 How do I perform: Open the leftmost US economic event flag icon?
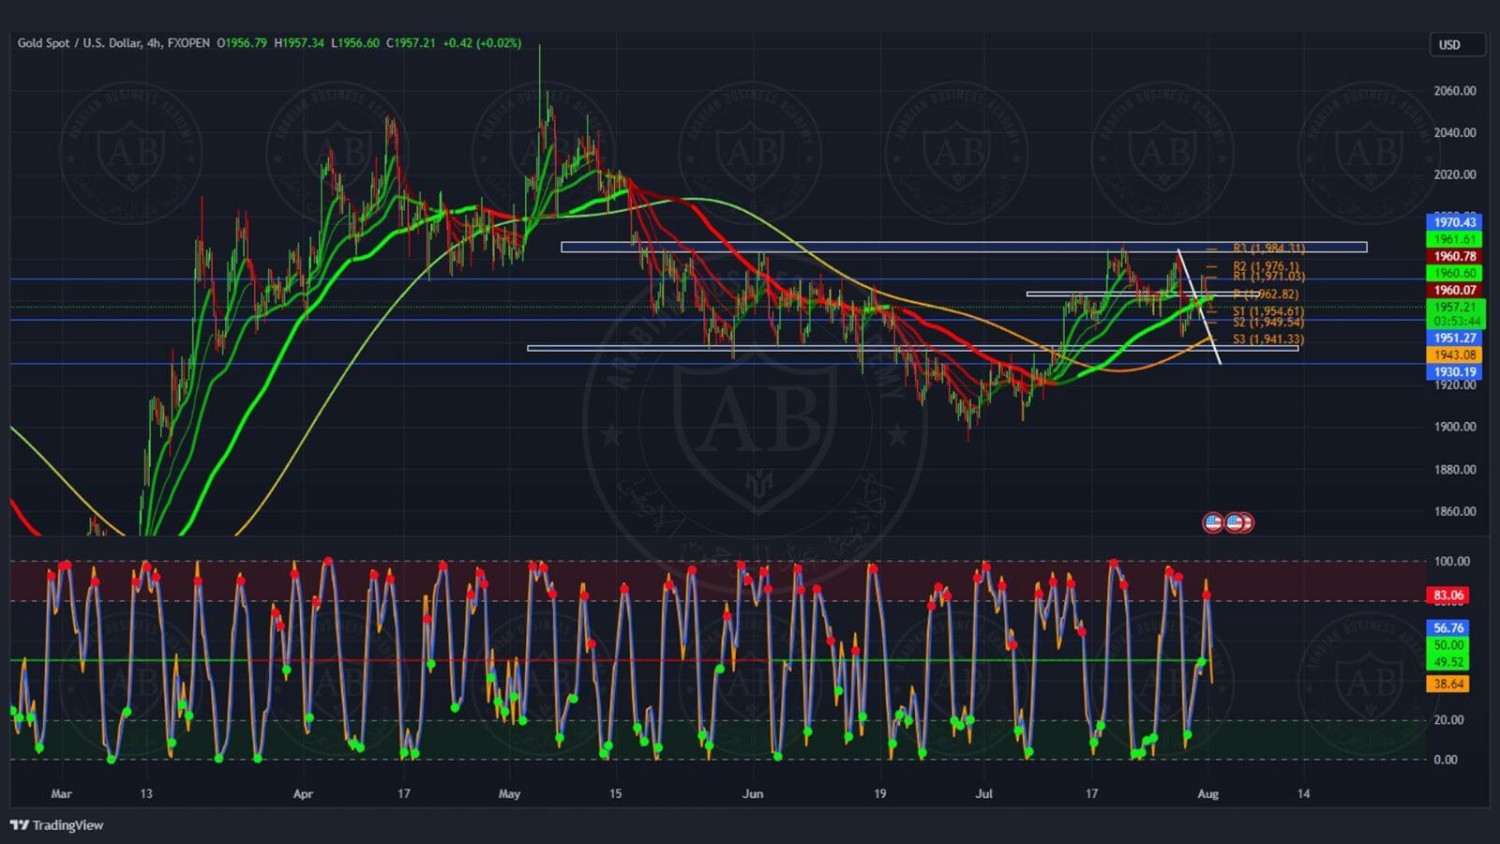point(1213,522)
